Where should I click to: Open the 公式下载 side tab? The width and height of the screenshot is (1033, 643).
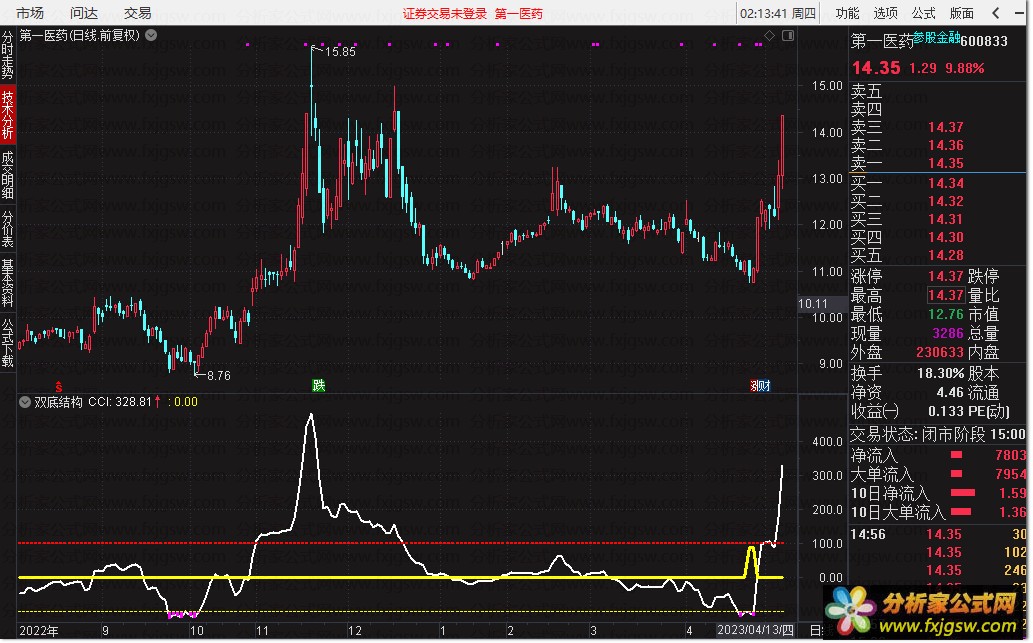pyautogui.click(x=7, y=343)
